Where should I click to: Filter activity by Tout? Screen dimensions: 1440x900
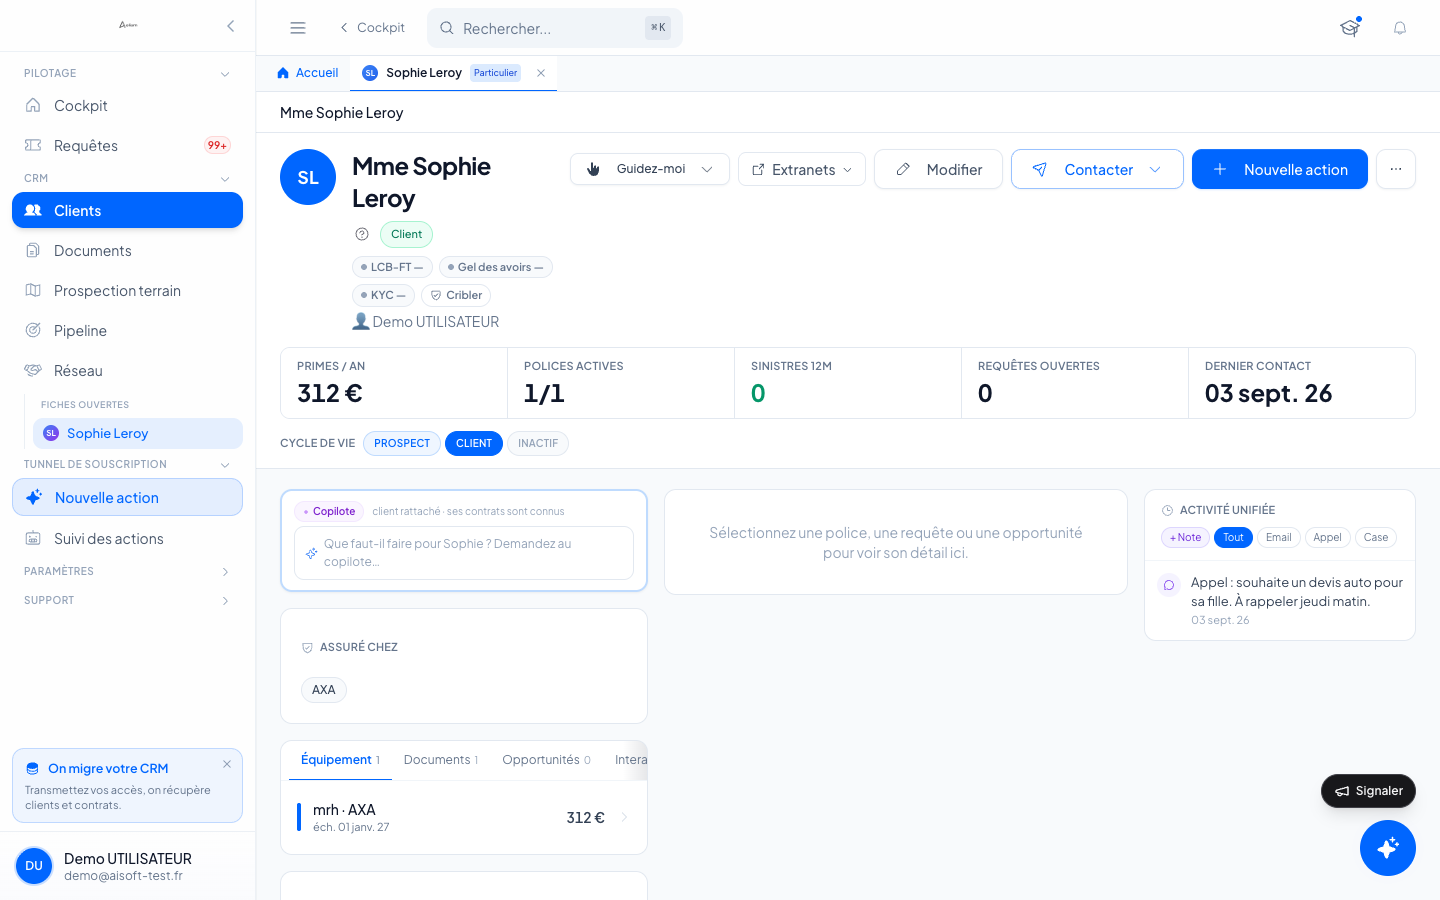pos(1233,537)
